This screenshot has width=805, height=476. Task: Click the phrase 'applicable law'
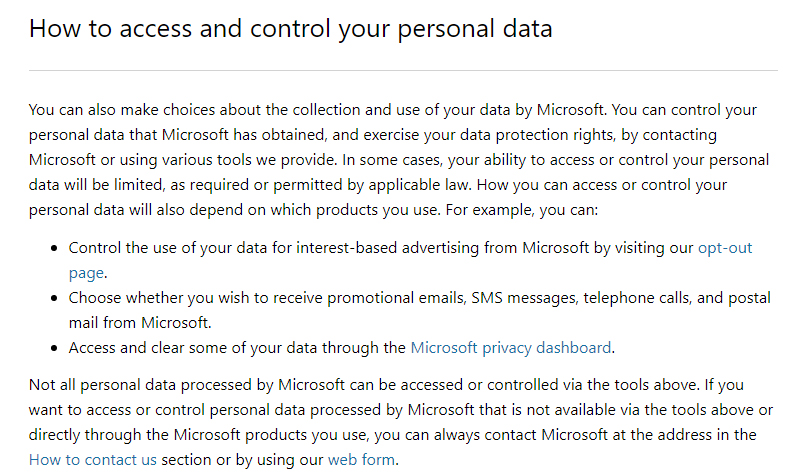pos(419,185)
